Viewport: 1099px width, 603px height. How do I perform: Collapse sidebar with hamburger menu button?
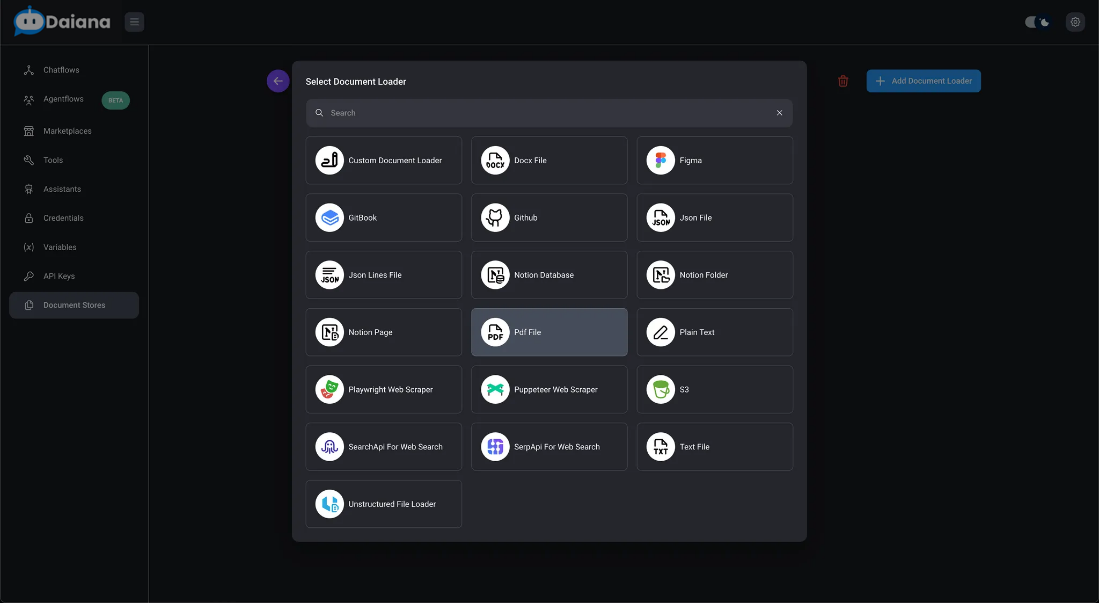pyautogui.click(x=135, y=22)
